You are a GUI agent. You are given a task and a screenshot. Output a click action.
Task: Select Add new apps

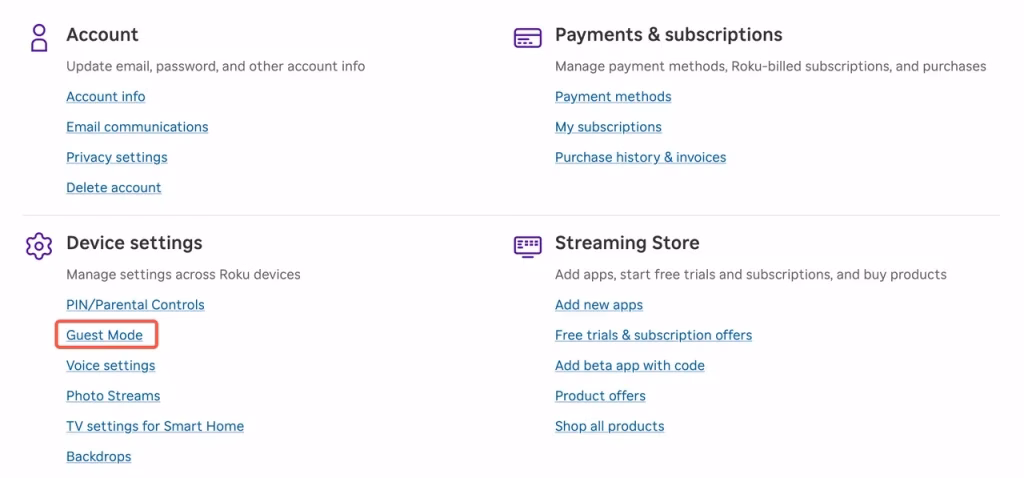click(599, 305)
